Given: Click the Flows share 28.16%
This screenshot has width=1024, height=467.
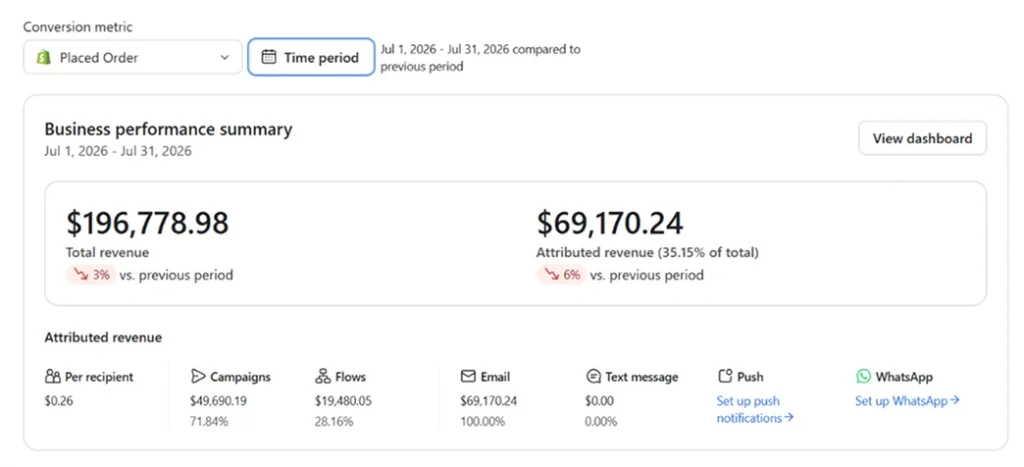Looking at the screenshot, I should (x=334, y=422).
